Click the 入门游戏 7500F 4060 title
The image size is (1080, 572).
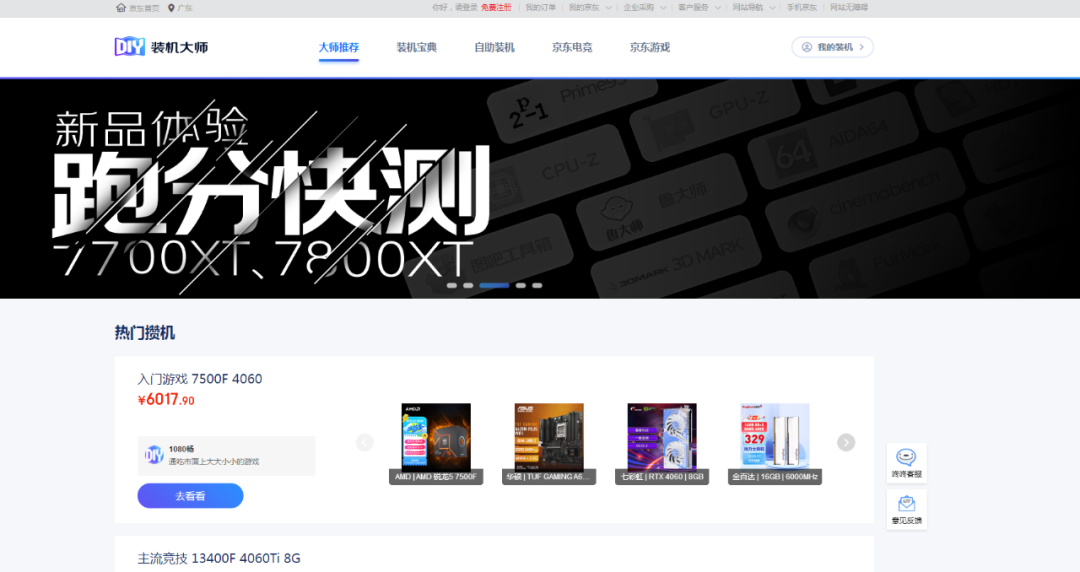(x=200, y=379)
